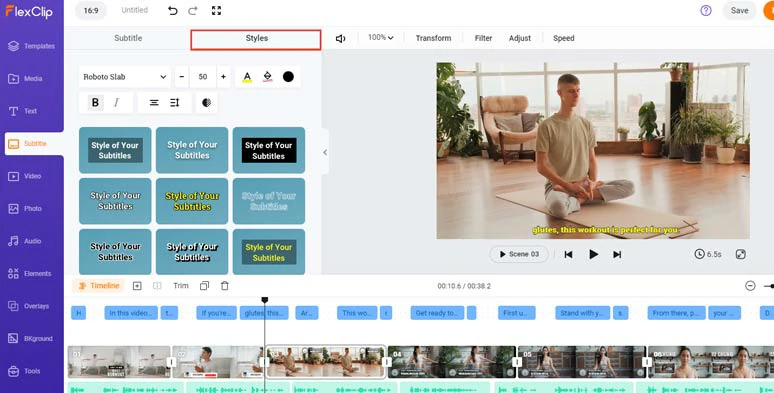The image size is (774, 393).
Task: Expand preview with fullscreen icon
Action: (x=740, y=254)
